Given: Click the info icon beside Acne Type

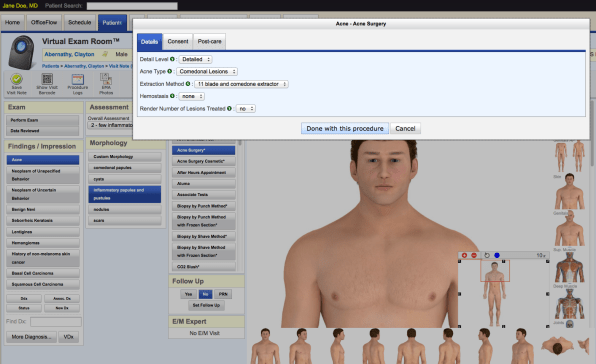Looking at the screenshot, I should tap(170, 71).
